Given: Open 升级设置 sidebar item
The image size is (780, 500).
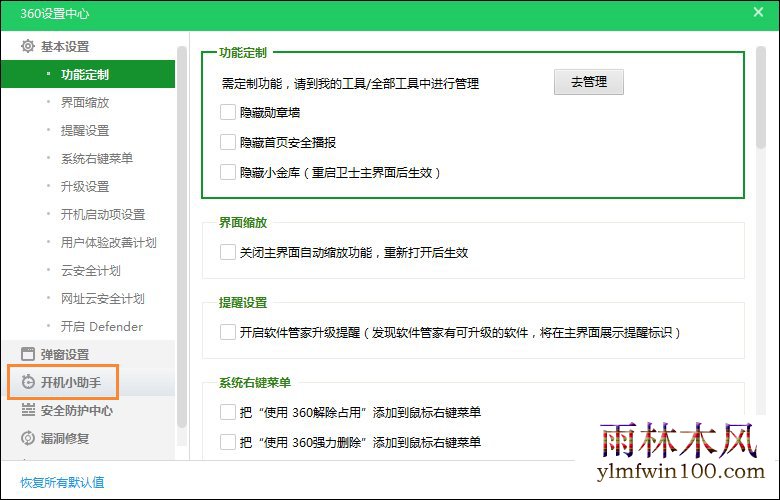Looking at the screenshot, I should coord(85,187).
